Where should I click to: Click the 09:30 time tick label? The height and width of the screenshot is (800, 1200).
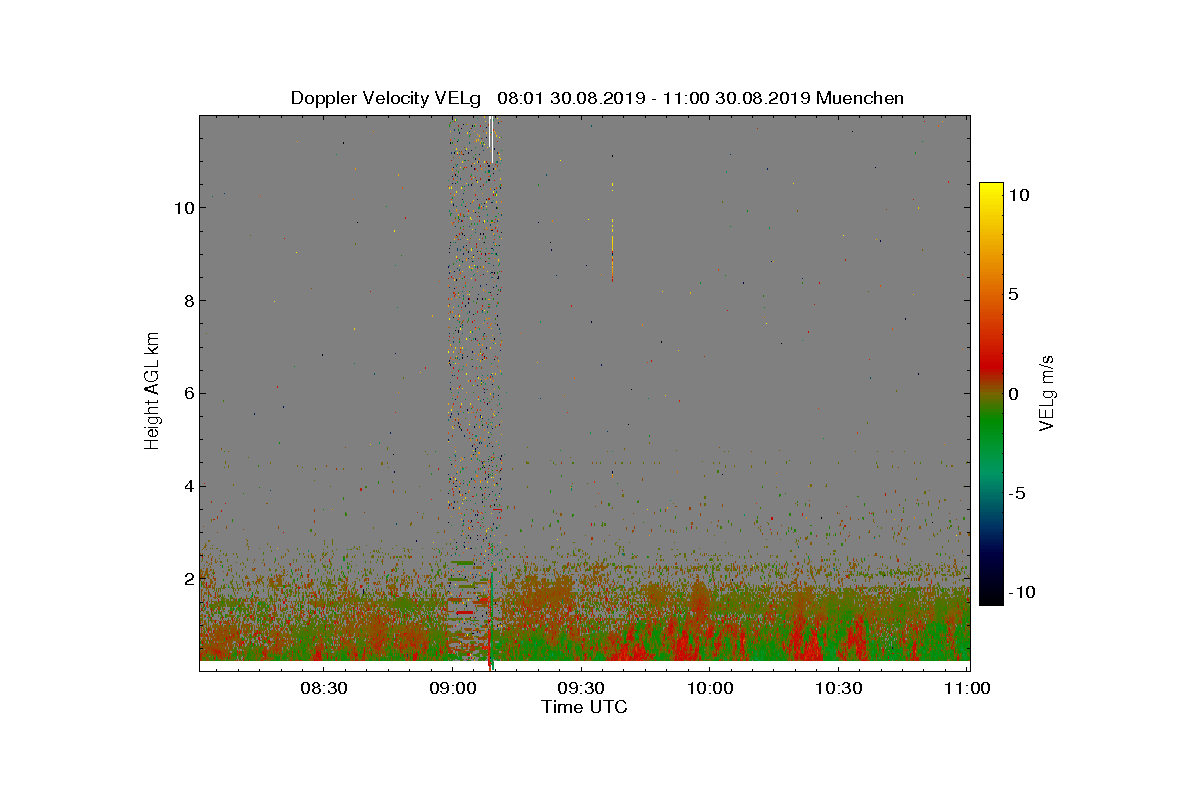coord(581,688)
